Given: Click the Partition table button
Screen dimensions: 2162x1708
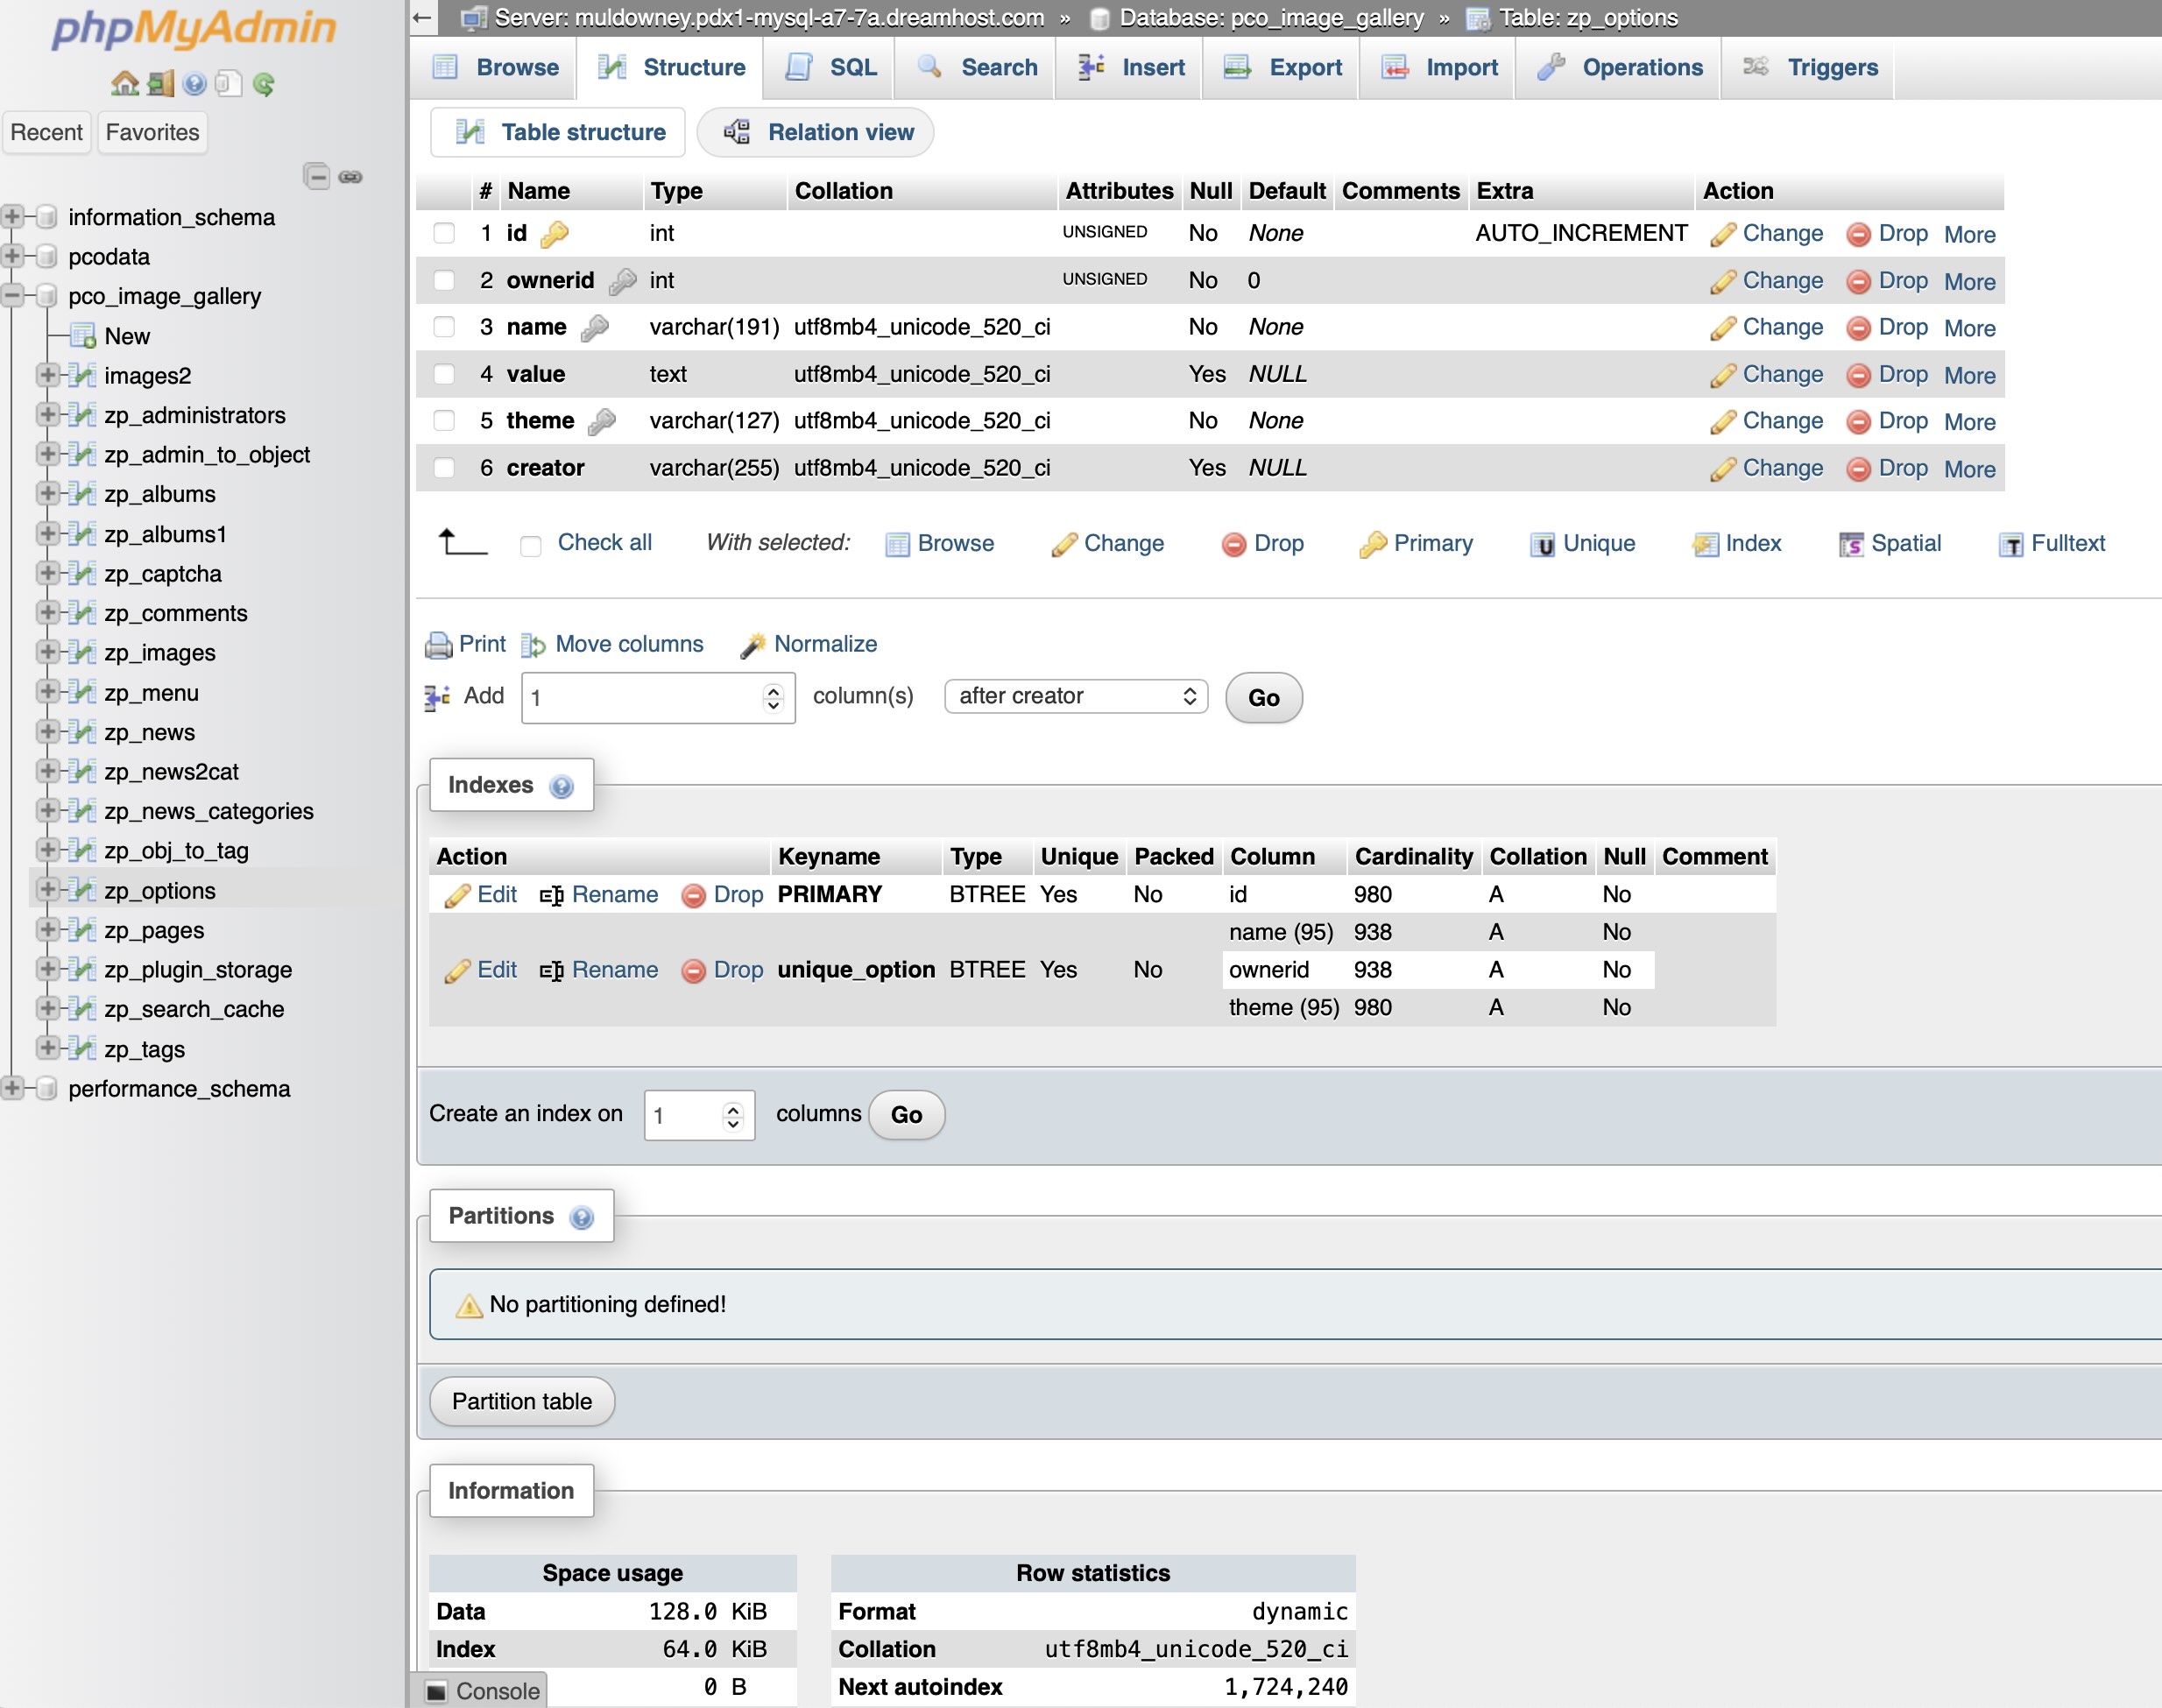Looking at the screenshot, I should [521, 1401].
